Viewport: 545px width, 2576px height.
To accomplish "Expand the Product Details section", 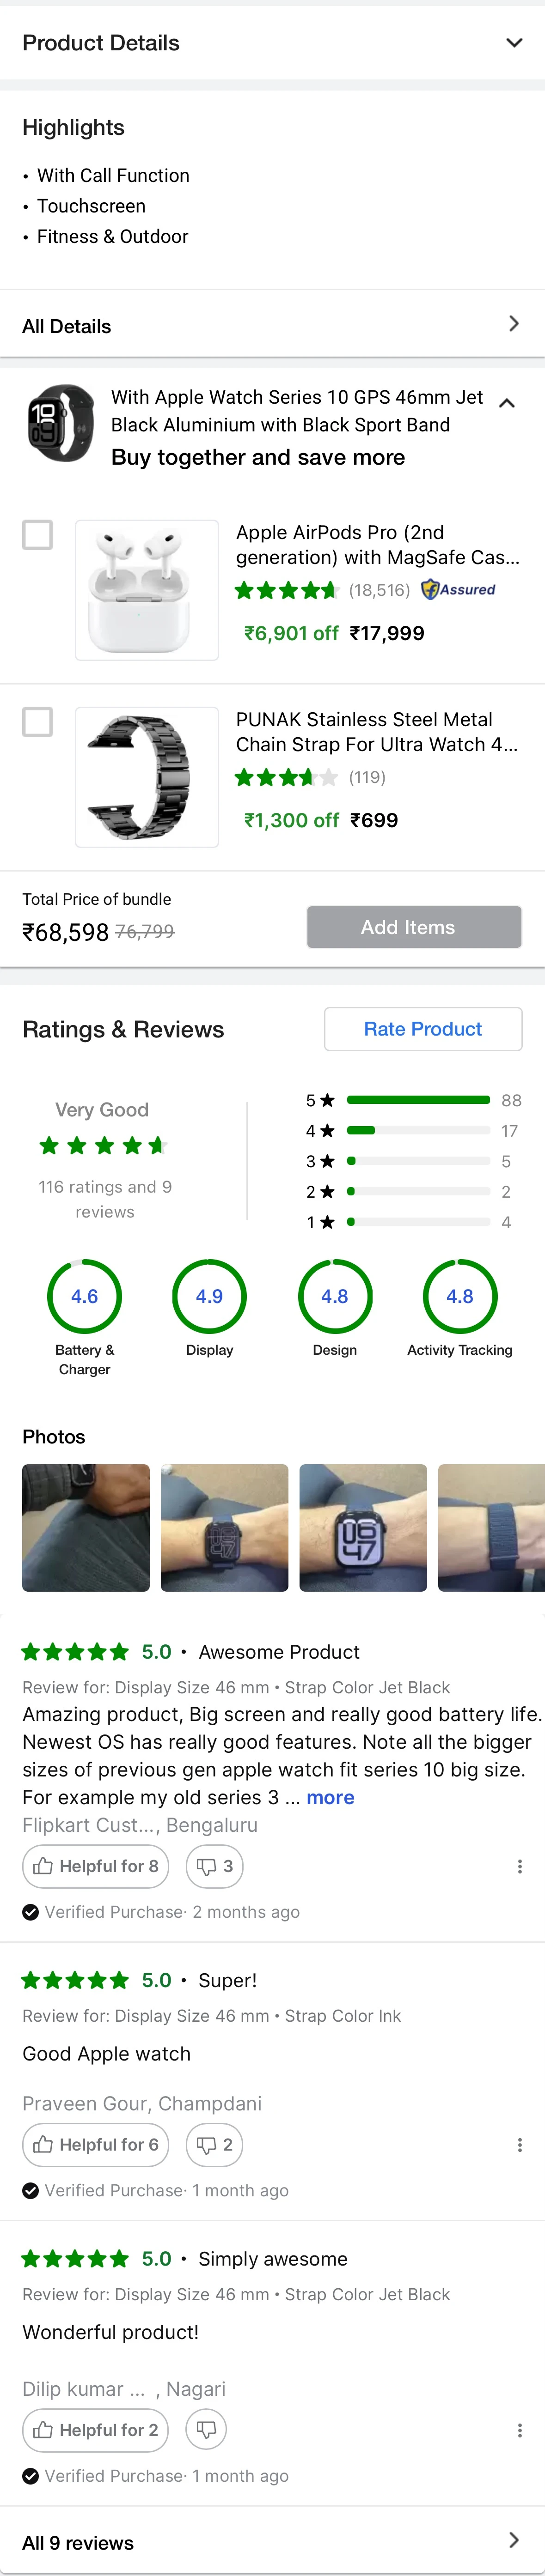I will pyautogui.click(x=272, y=43).
